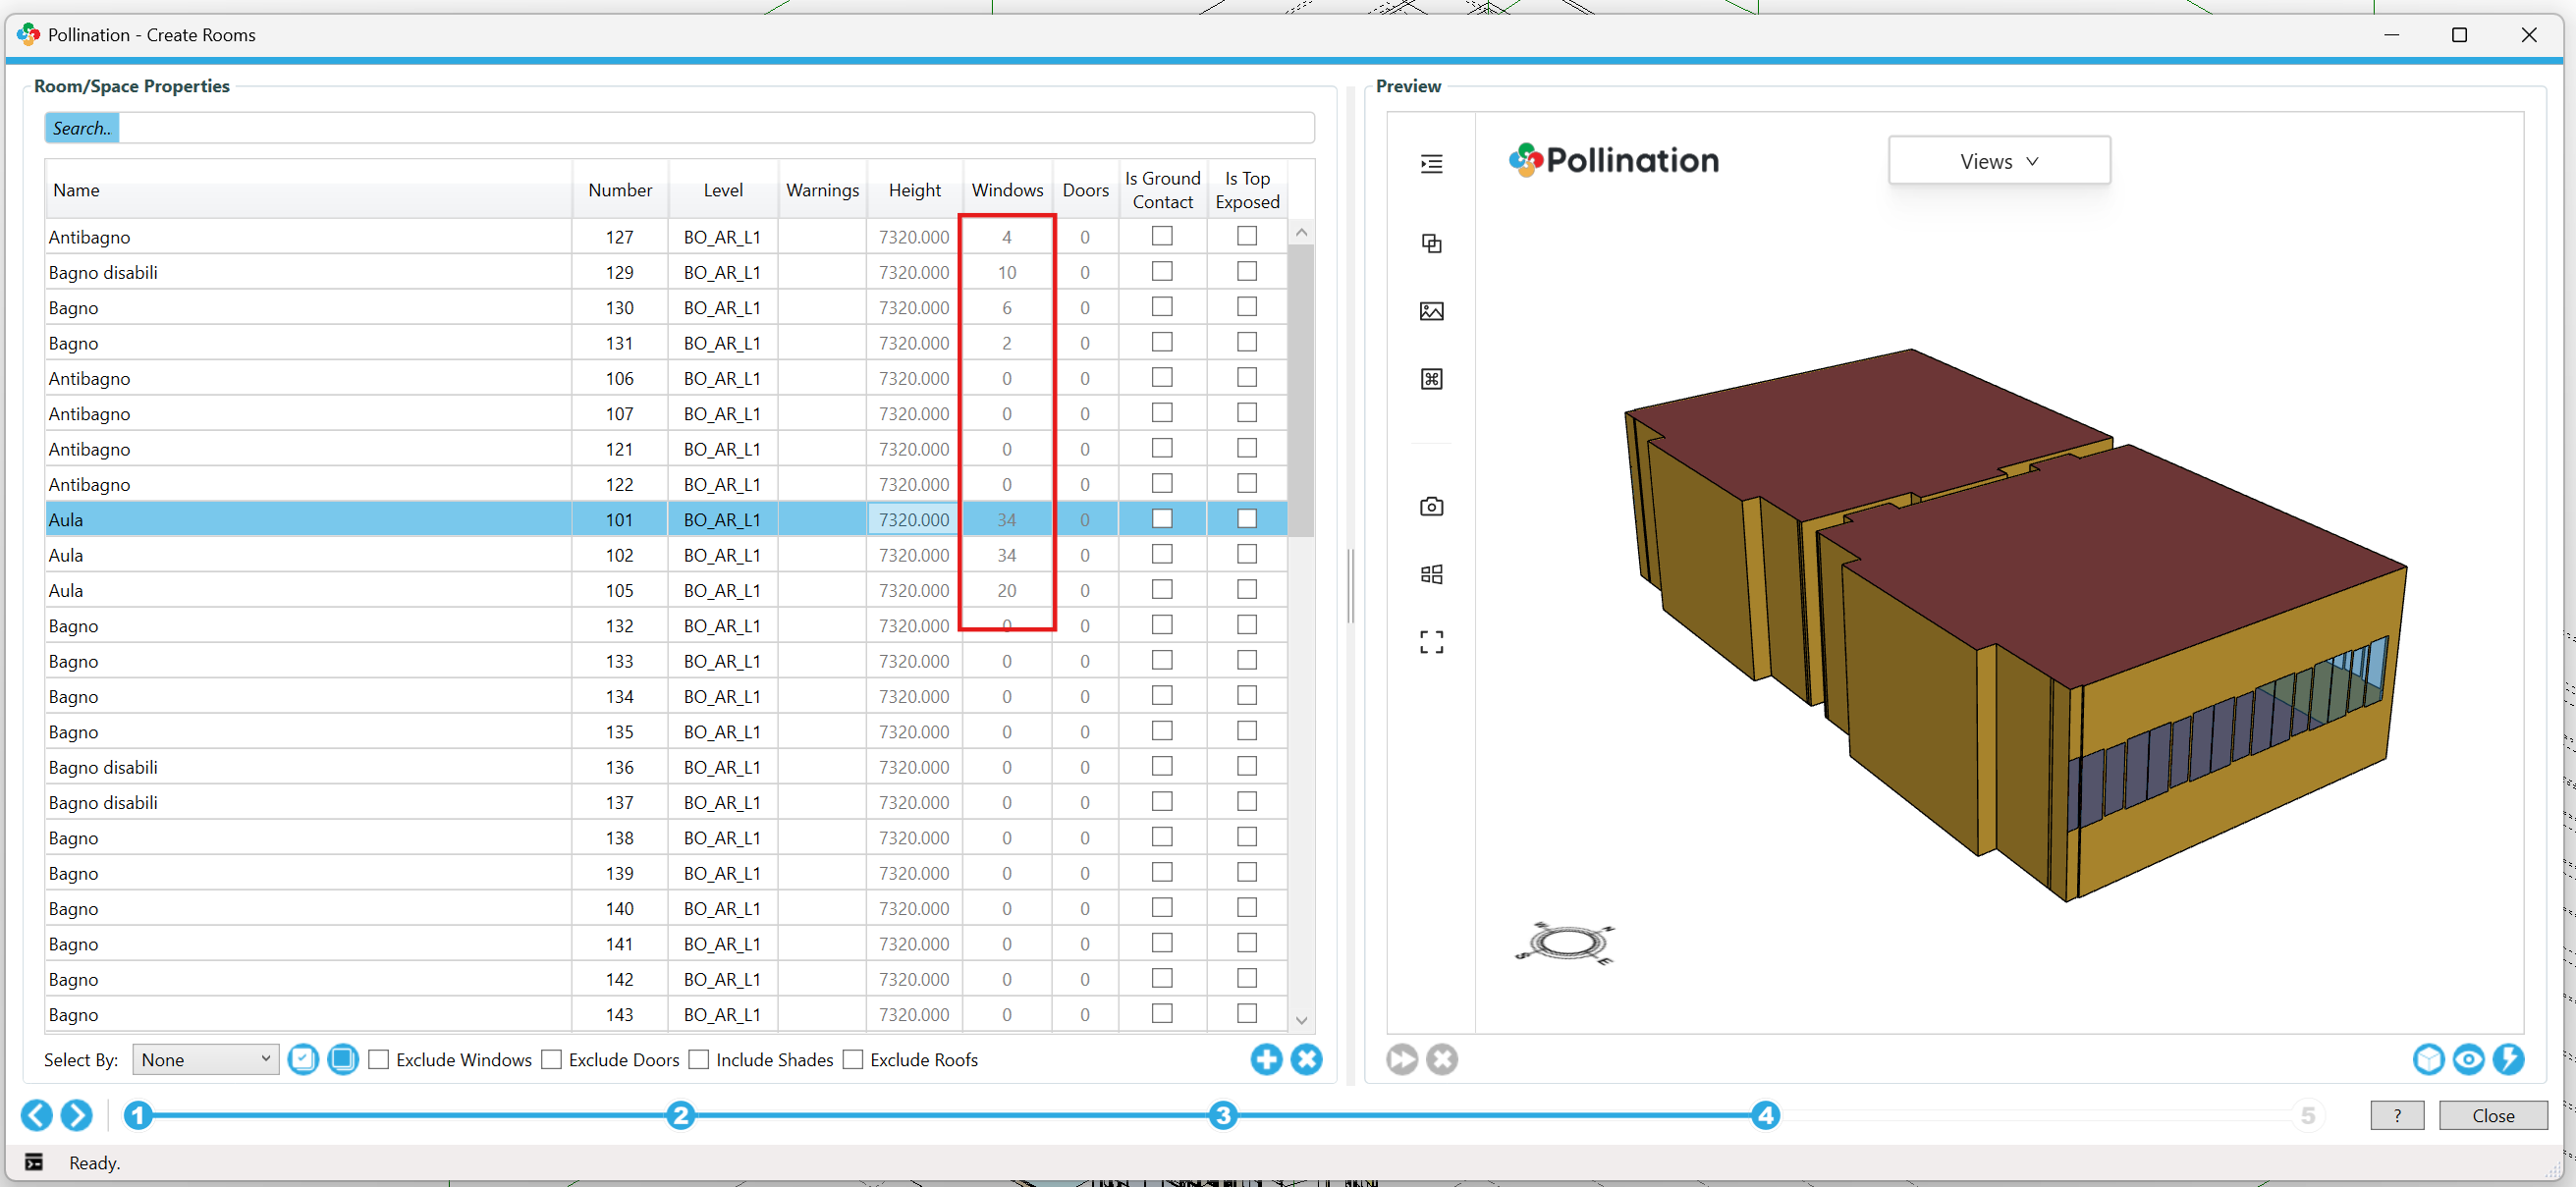Jump to wizard step 2 marker

(681, 1115)
